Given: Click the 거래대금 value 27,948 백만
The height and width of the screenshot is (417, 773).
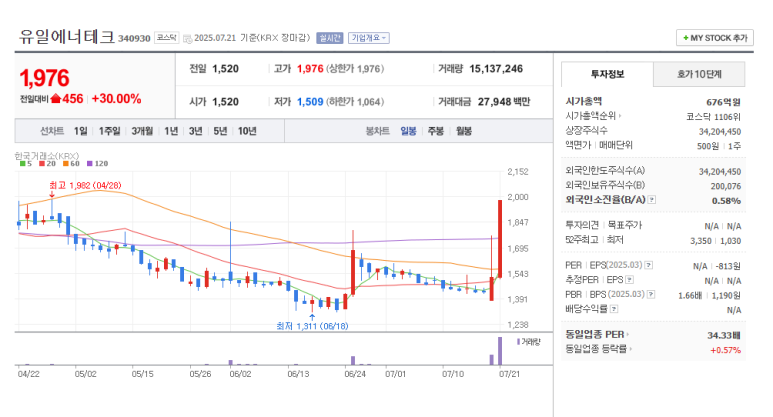Looking at the screenshot, I should coord(504,102).
